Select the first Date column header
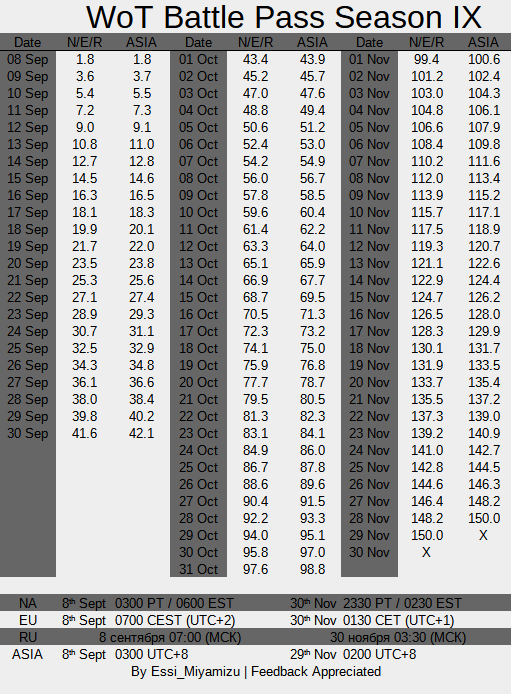Viewport: 511px width, 694px height. coord(27,42)
